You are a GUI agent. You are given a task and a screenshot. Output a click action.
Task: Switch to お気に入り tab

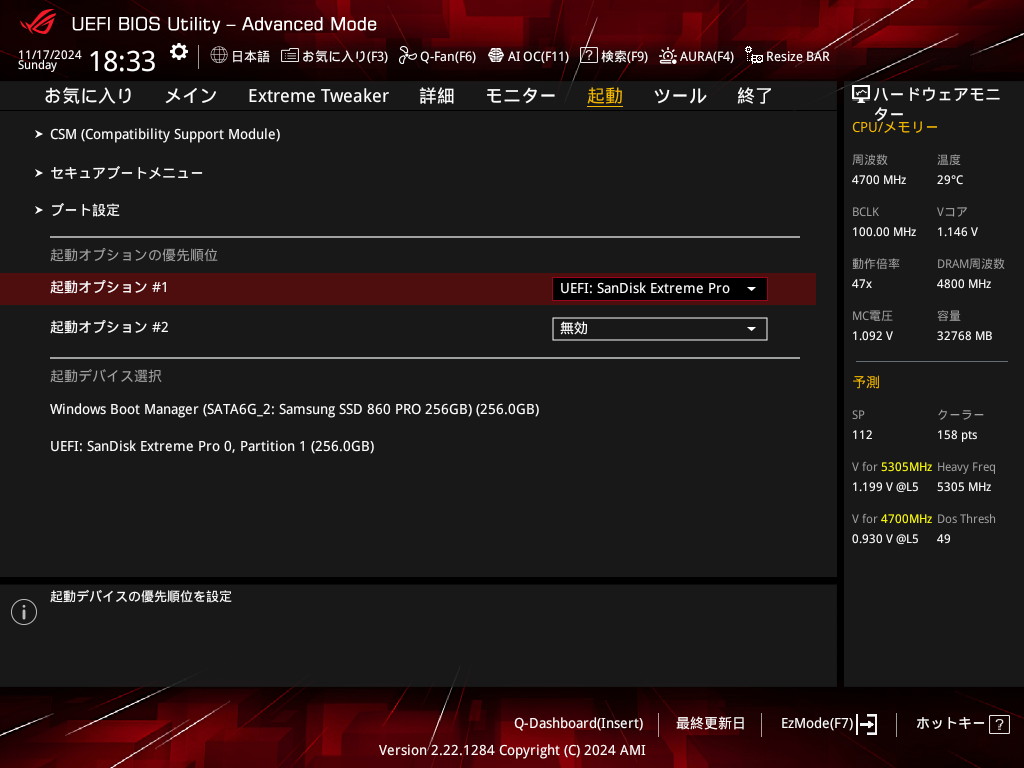coord(89,95)
